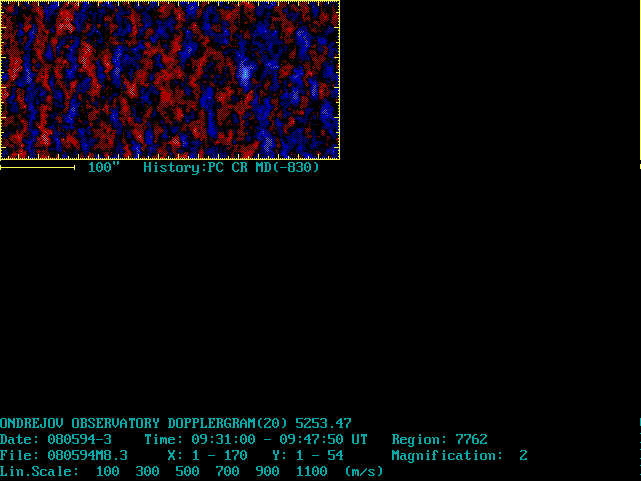The image size is (641, 481).
Task: Click the Date: 080594-3 field
Action: click(56, 439)
